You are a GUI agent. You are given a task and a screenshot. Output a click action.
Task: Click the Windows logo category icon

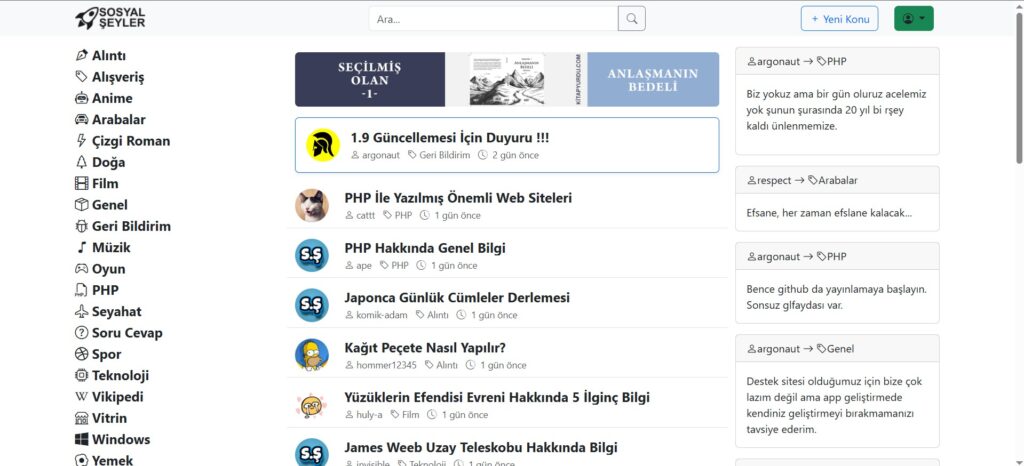point(82,440)
